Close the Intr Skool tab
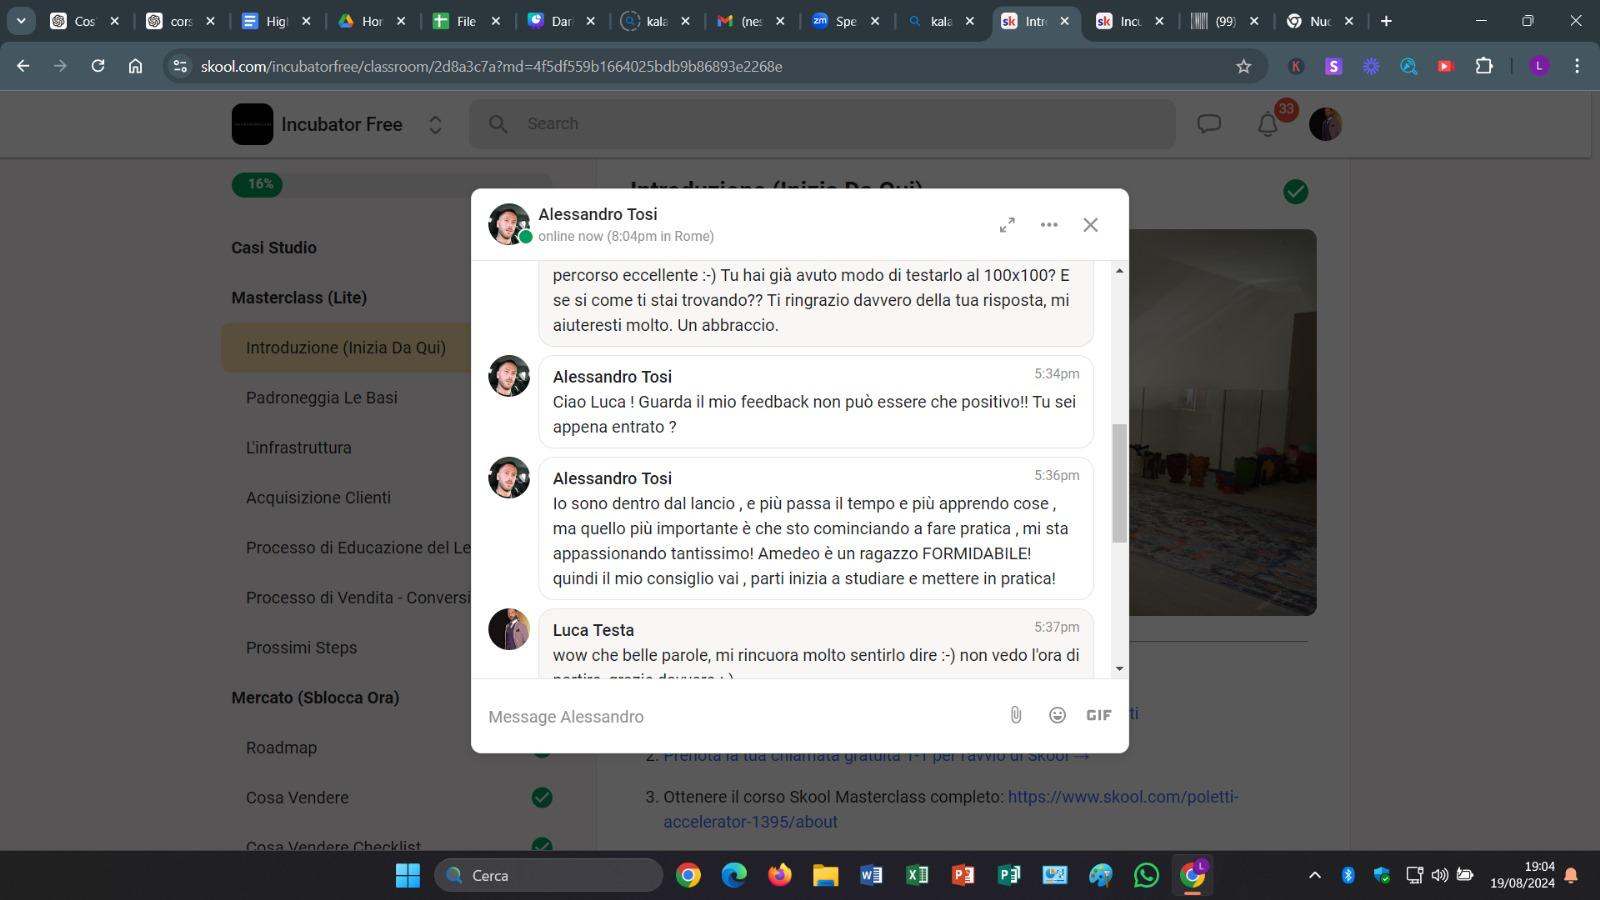Screen dimensions: 1600x900 pyautogui.click(x=1064, y=21)
